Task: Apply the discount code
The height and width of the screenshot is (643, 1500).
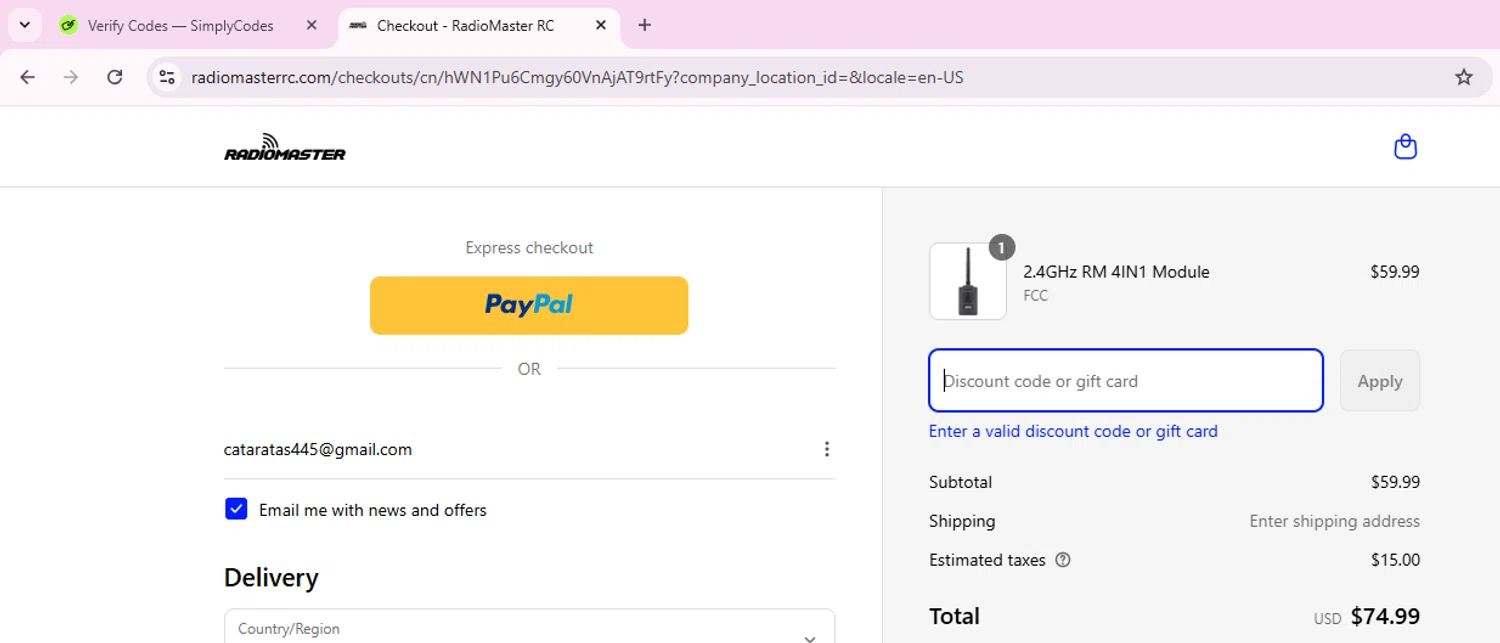Action: [1379, 380]
